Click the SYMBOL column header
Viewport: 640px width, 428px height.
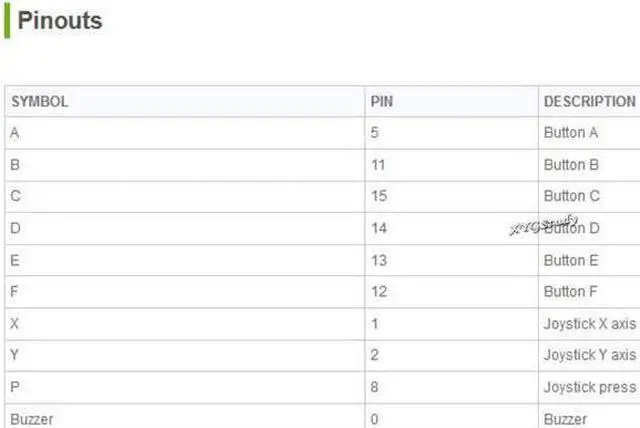(40, 101)
